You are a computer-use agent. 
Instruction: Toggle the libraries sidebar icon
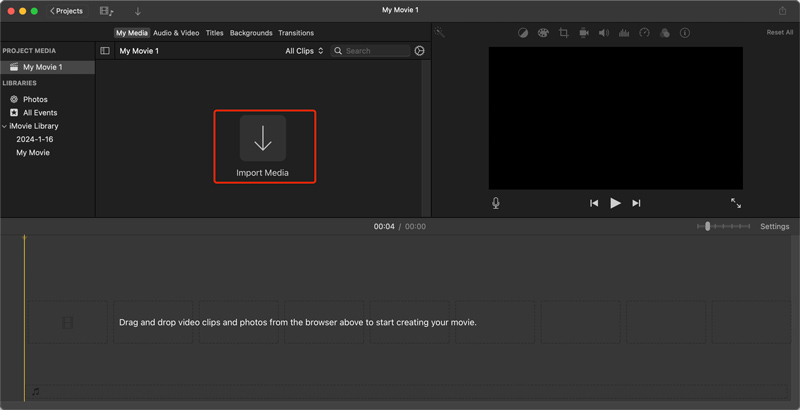point(105,51)
